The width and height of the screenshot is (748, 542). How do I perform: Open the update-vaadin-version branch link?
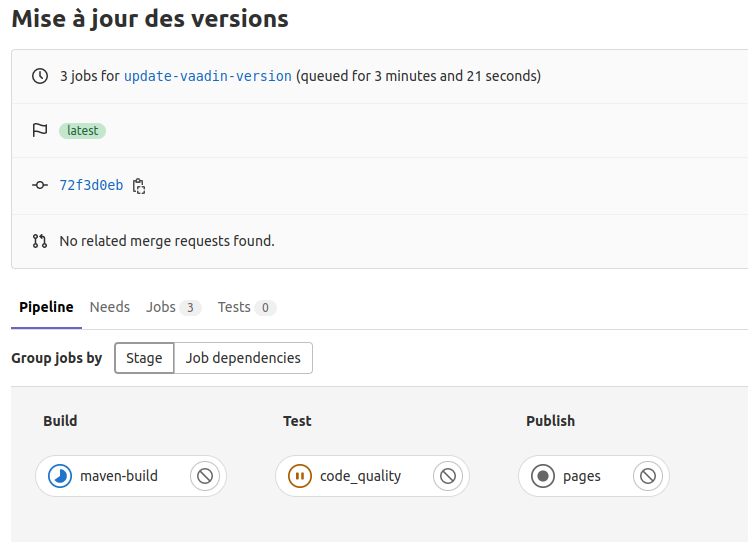coord(208,76)
